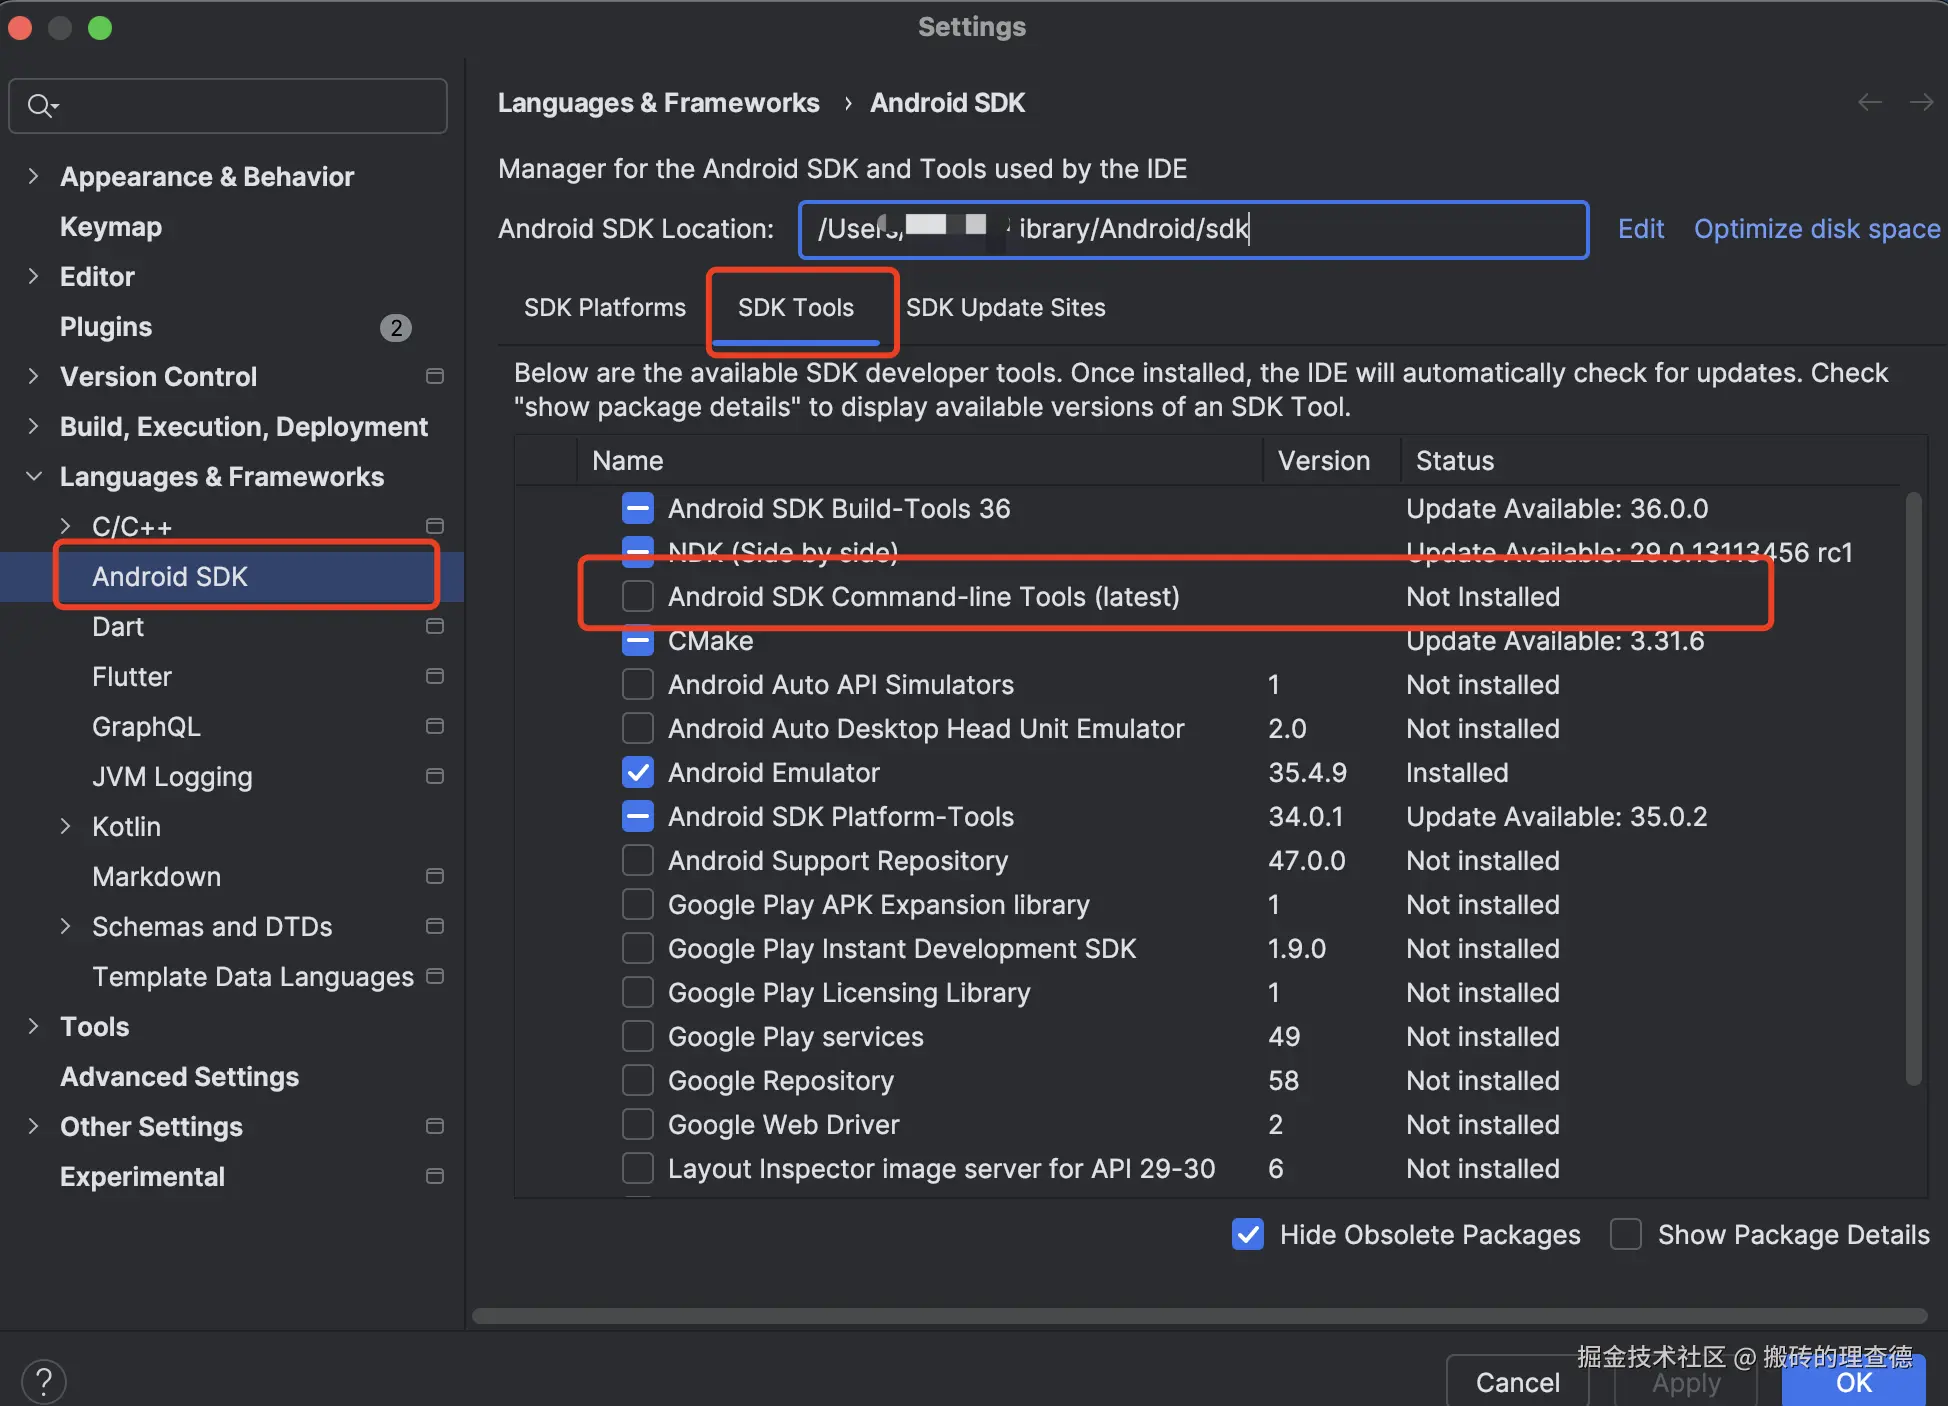Select the SDK Tools tab

point(796,307)
